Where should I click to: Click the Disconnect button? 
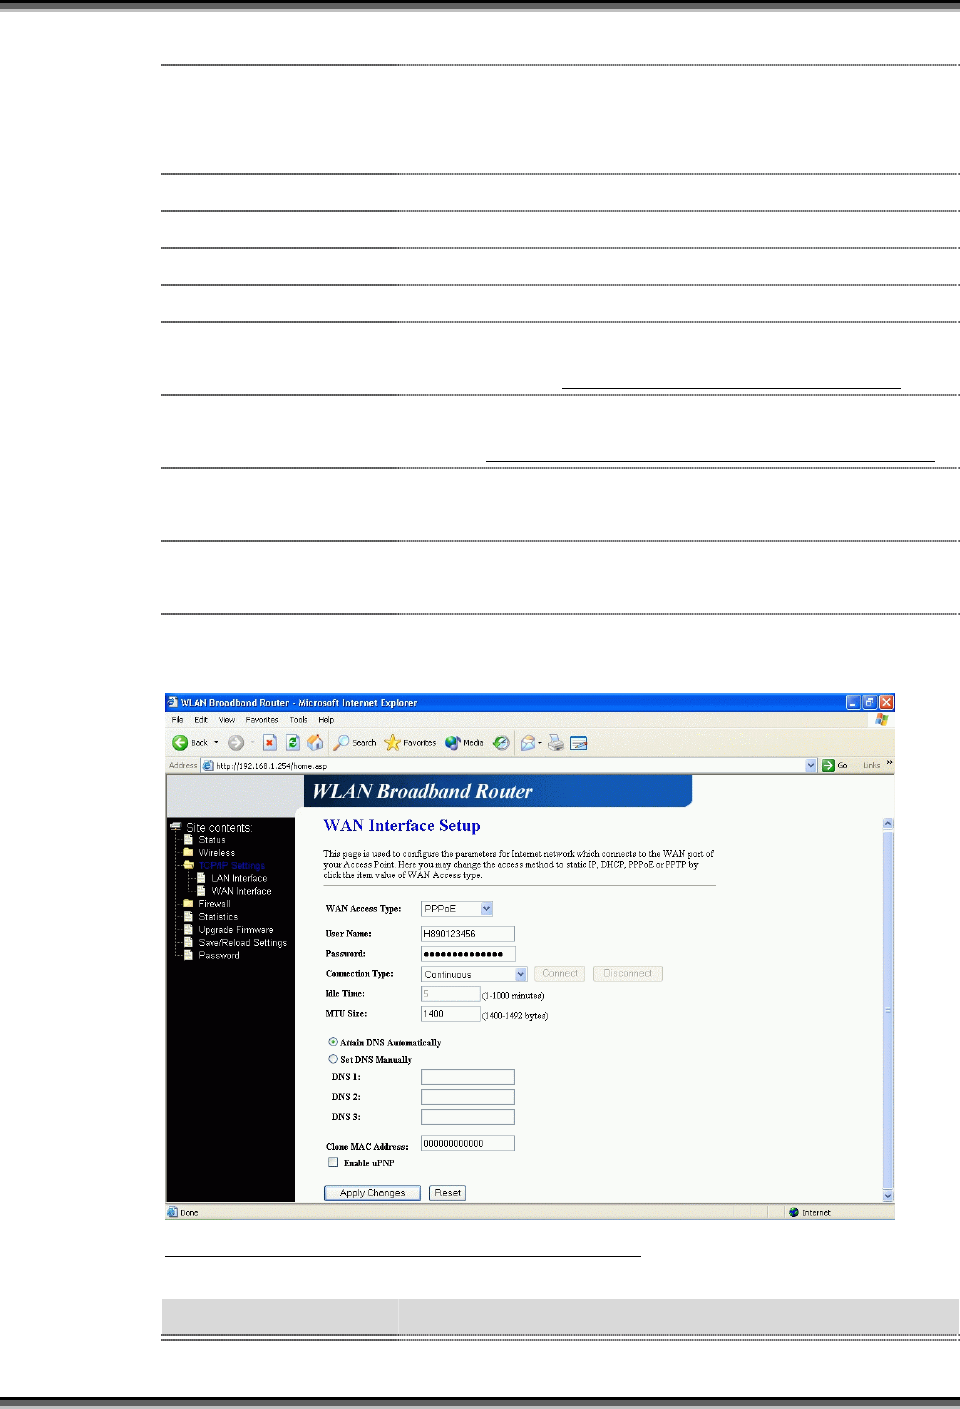coord(627,974)
